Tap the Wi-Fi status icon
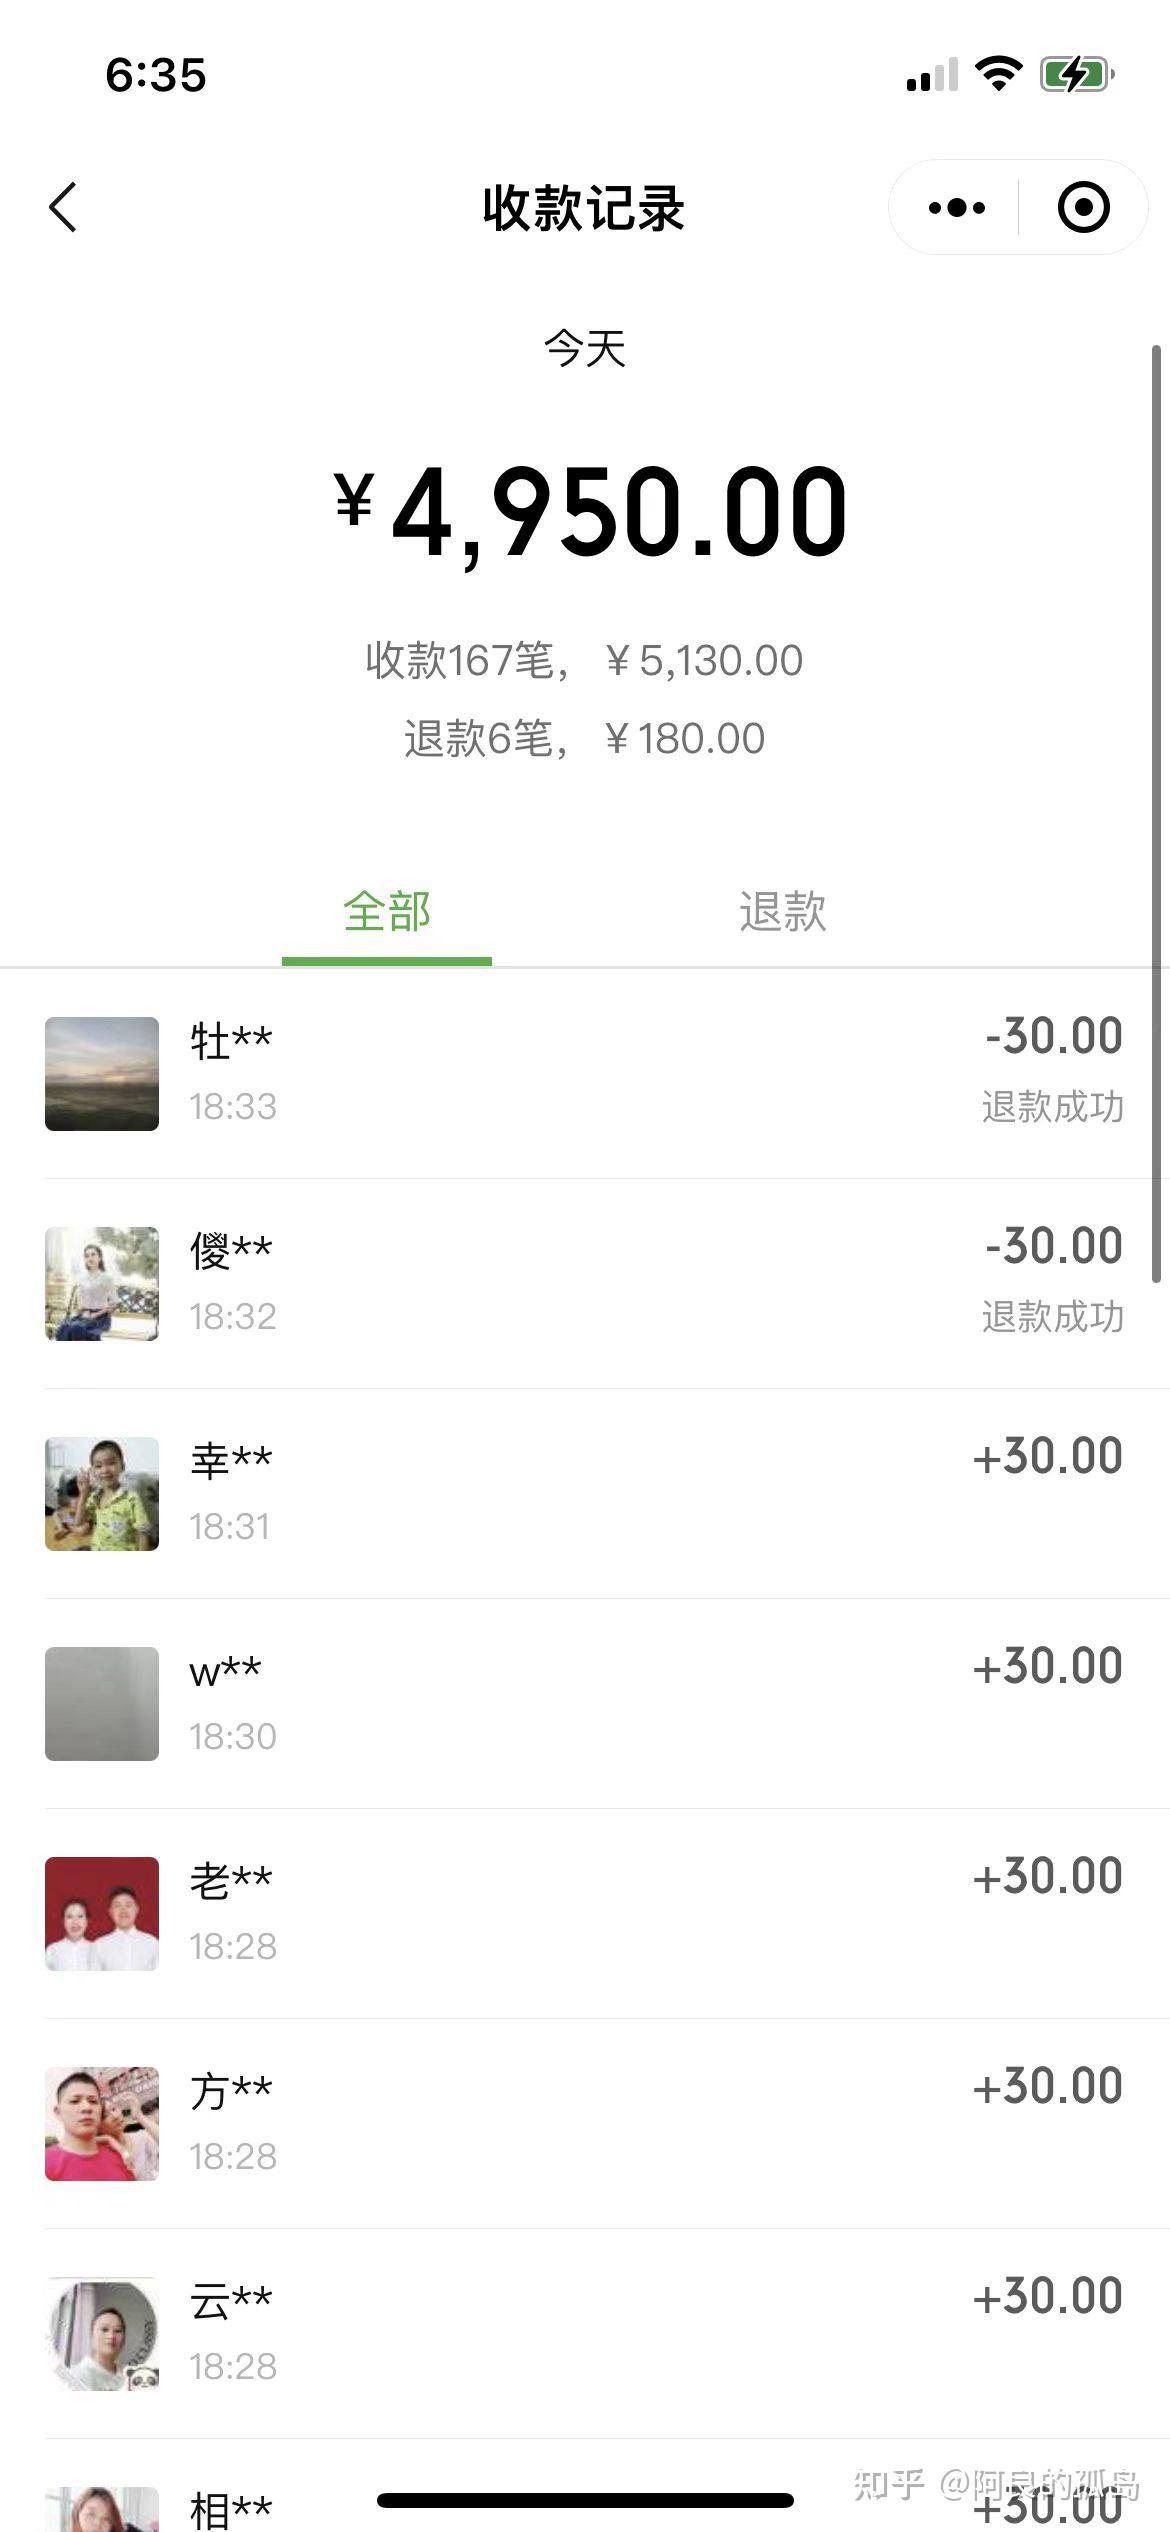 997,74
